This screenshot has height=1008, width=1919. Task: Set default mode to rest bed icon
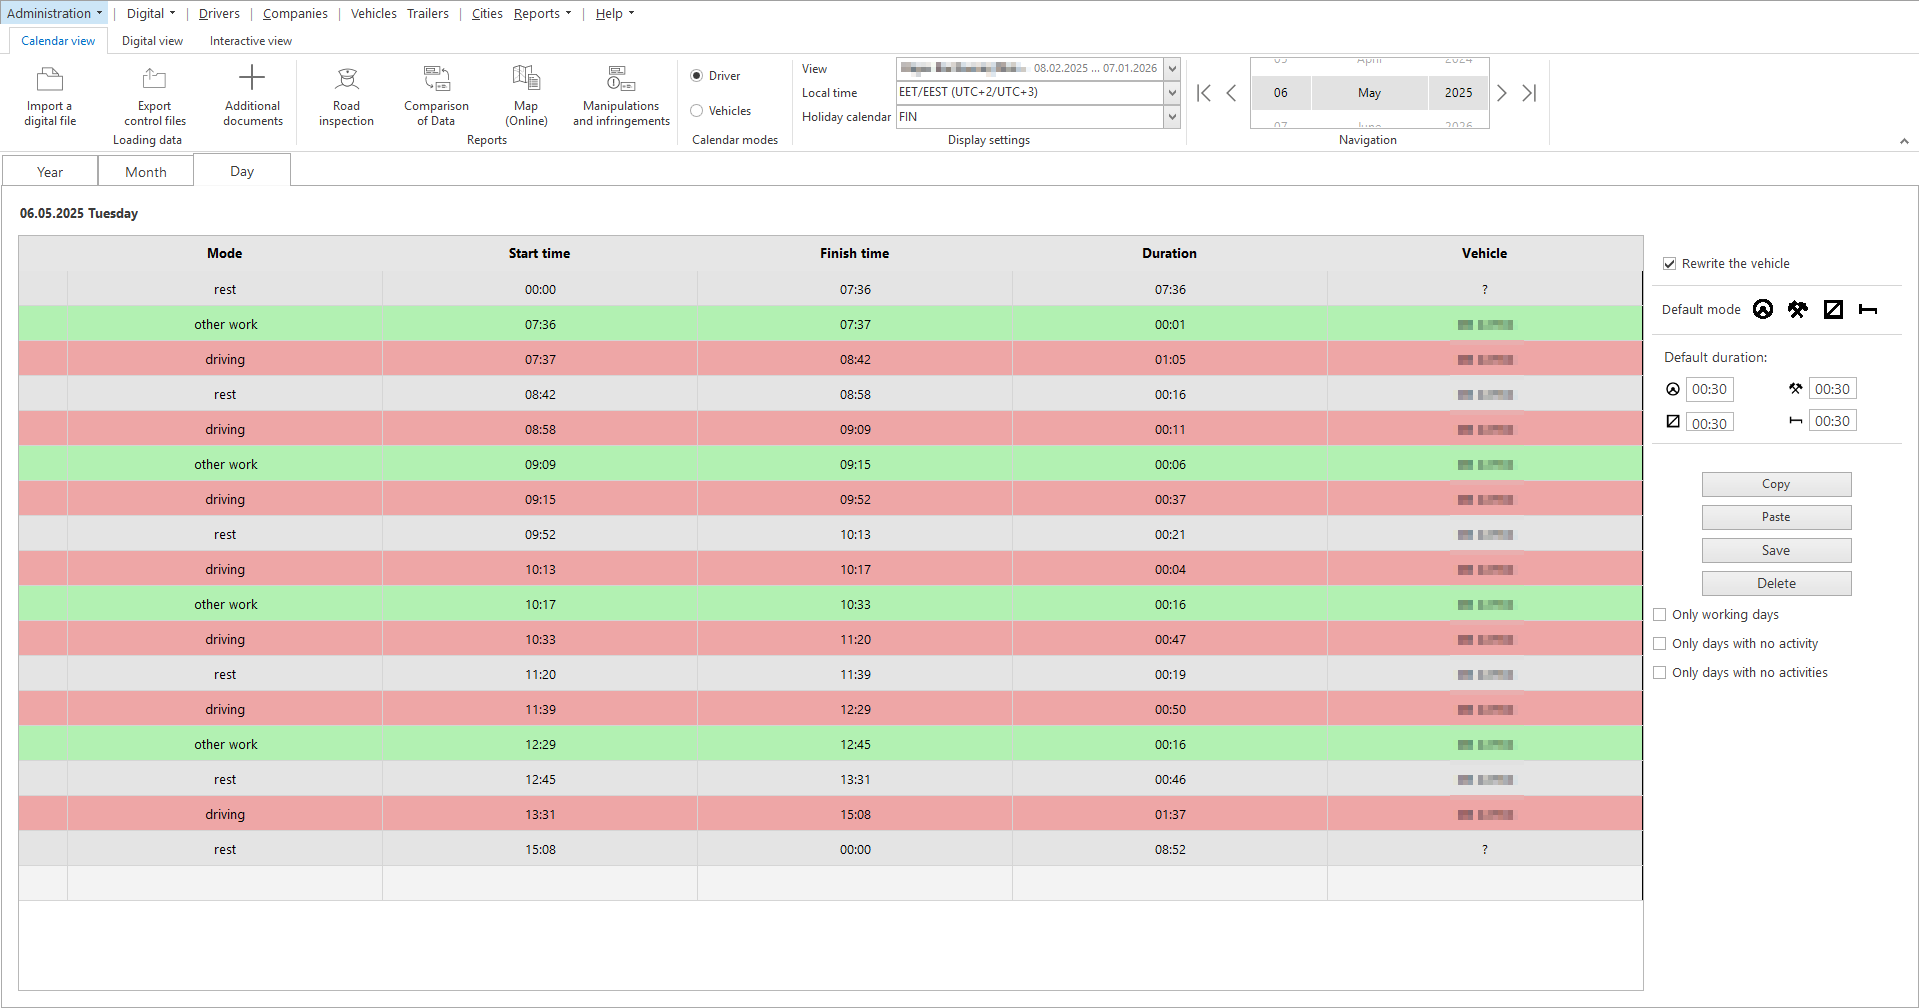[1868, 309]
